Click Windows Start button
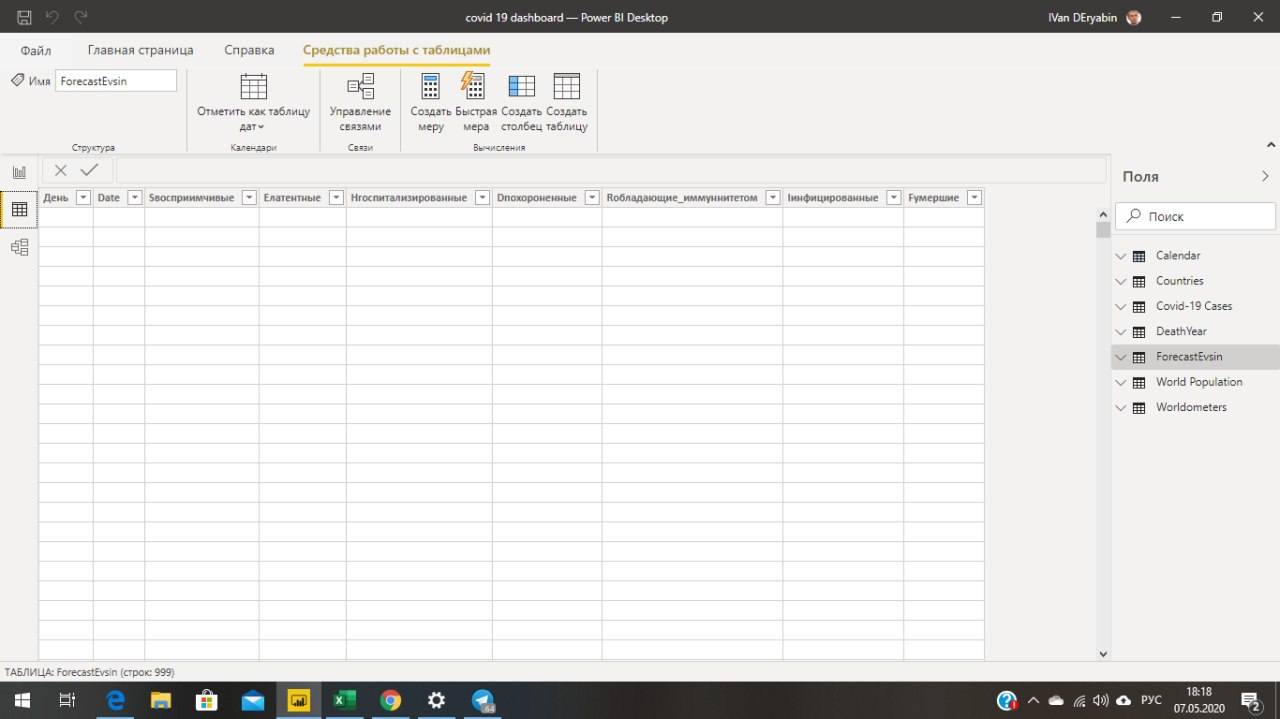 [x=21, y=700]
